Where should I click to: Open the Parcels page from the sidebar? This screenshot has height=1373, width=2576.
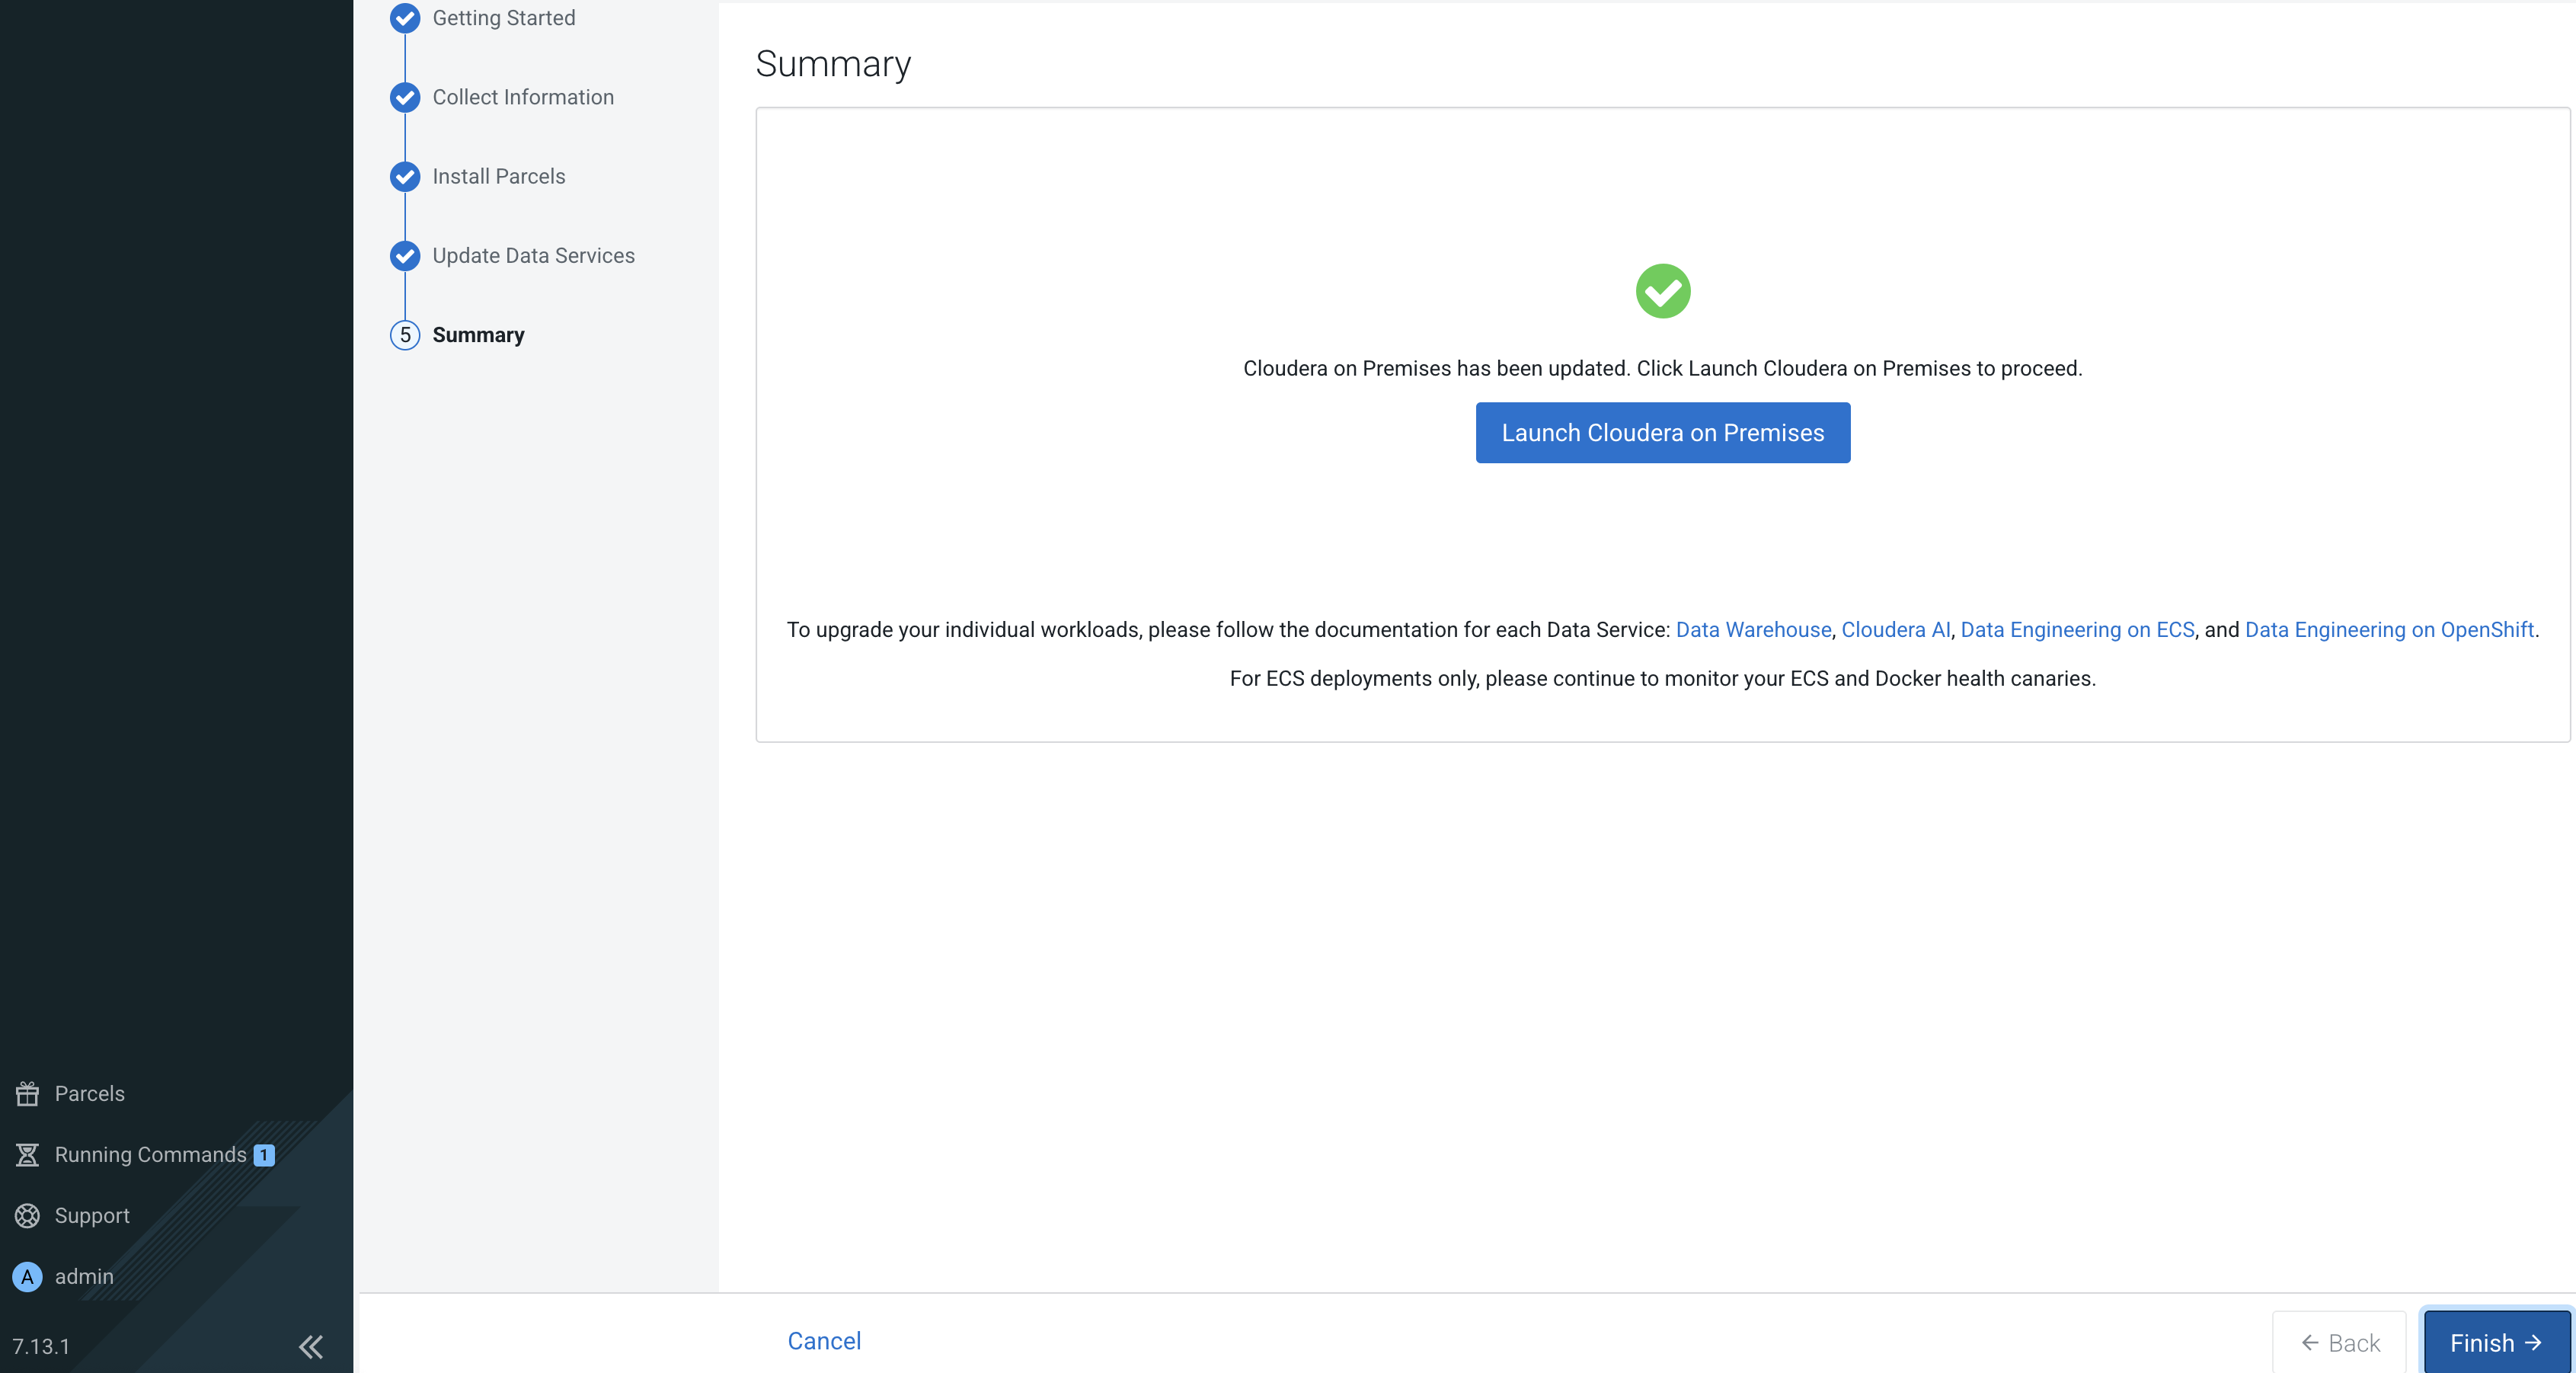[88, 1093]
